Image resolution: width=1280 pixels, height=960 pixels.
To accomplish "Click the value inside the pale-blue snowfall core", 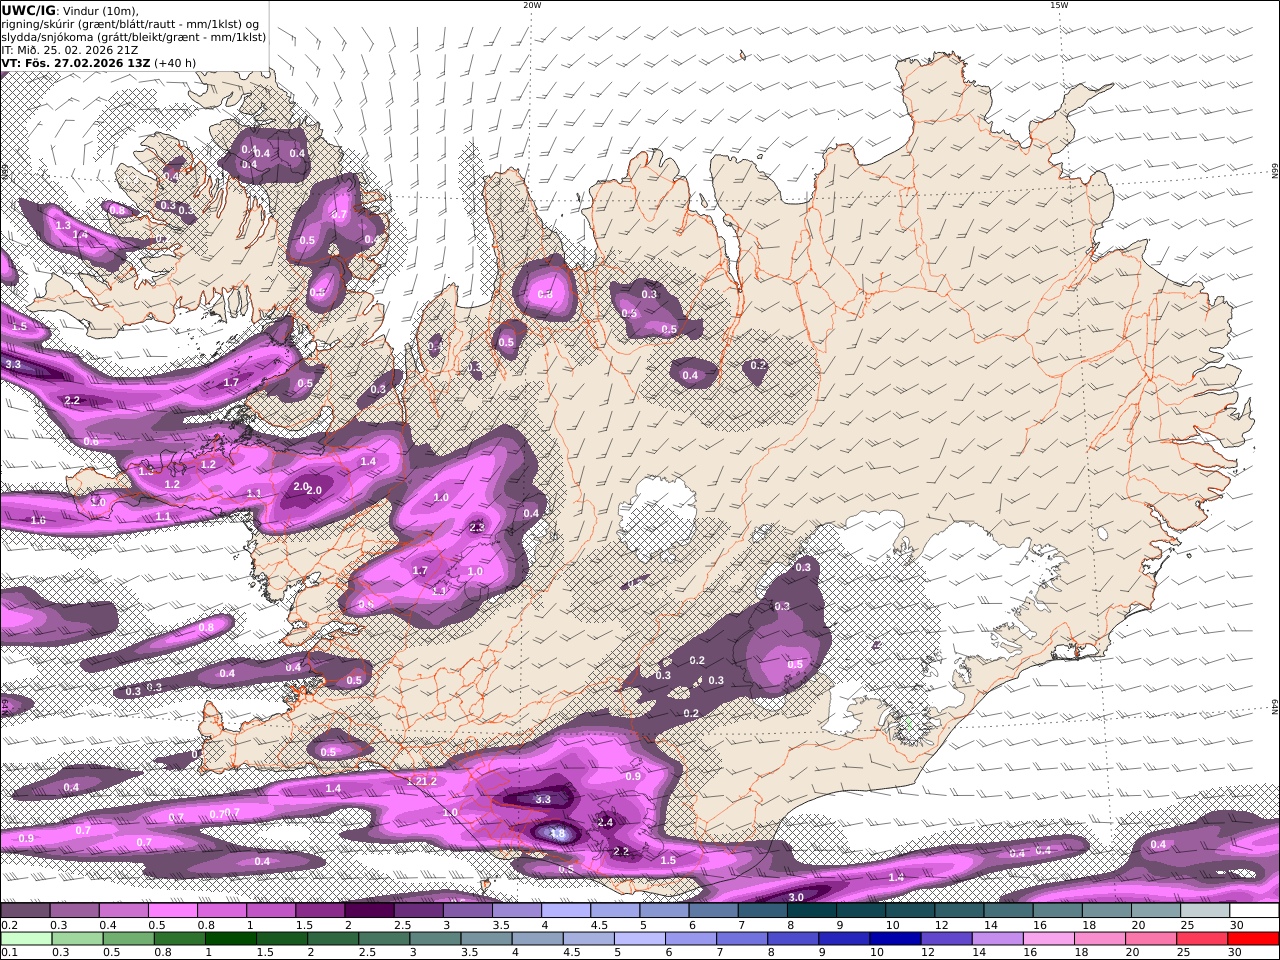I will [558, 833].
